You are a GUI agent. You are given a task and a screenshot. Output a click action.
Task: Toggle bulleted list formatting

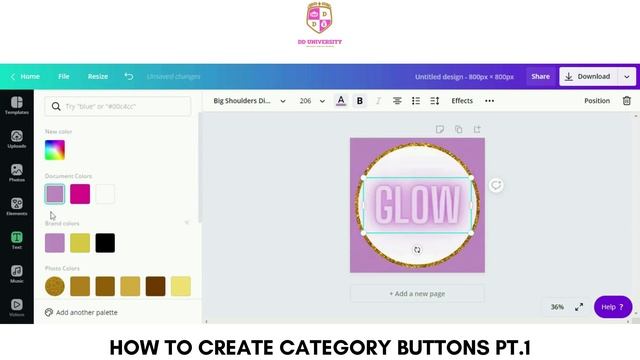416,101
